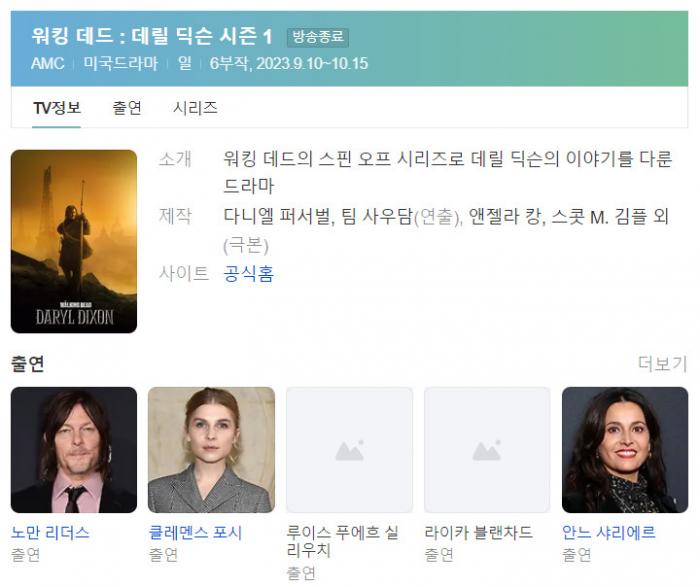Open 안느 샤리에르 name link
Image resolution: width=700 pixels, height=587 pixels.
608,533
